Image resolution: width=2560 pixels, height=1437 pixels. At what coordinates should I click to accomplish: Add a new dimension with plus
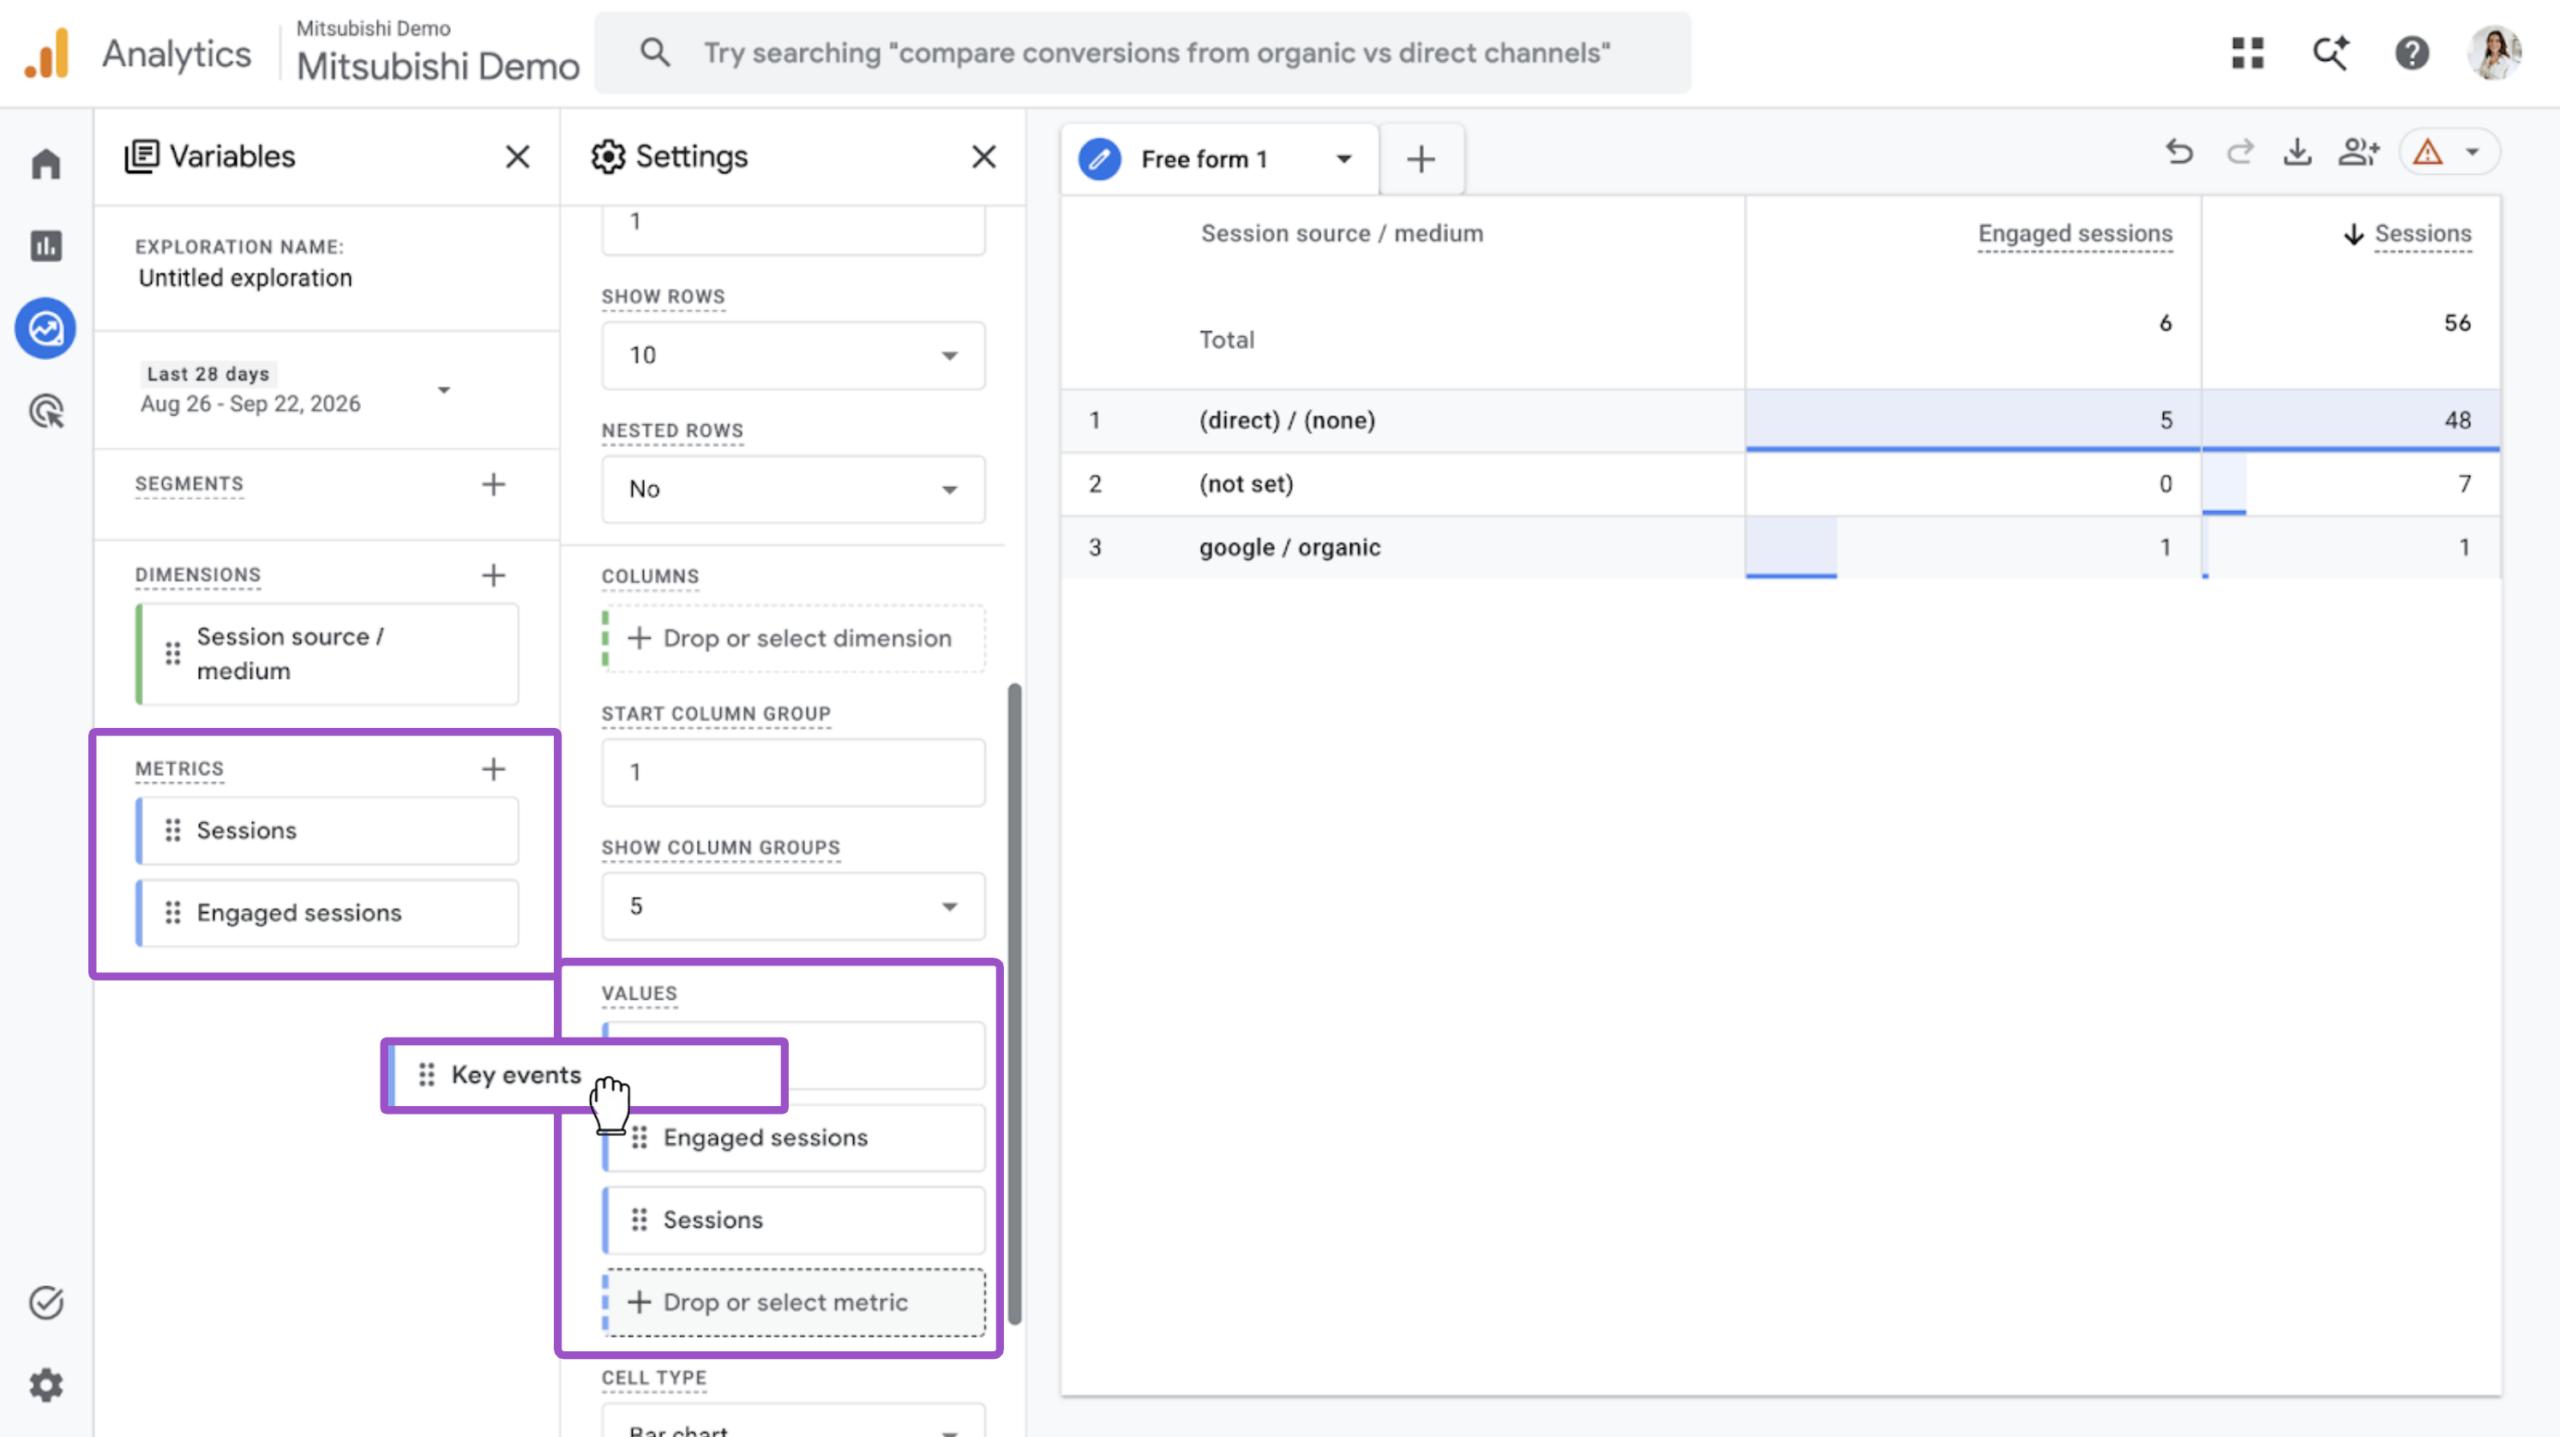[x=493, y=575]
